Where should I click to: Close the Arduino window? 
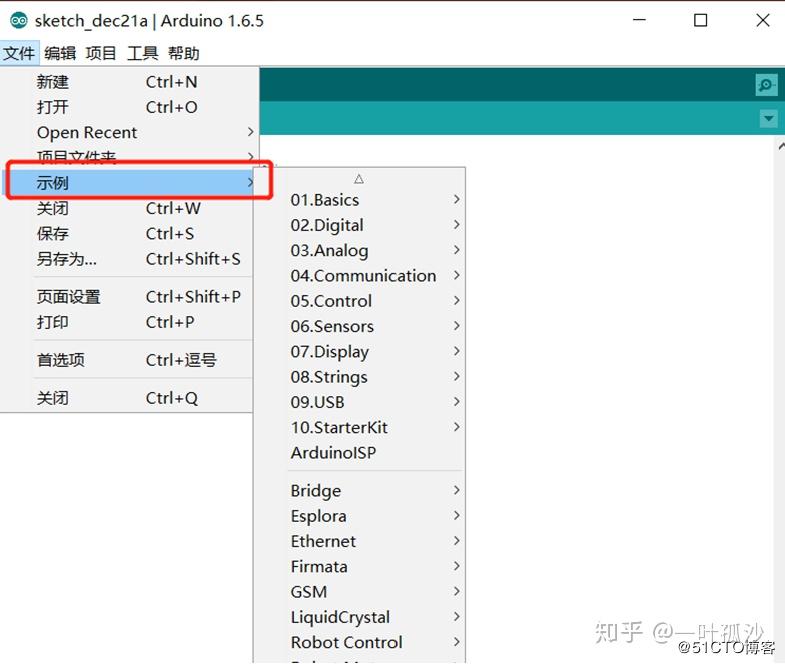[x=762, y=20]
